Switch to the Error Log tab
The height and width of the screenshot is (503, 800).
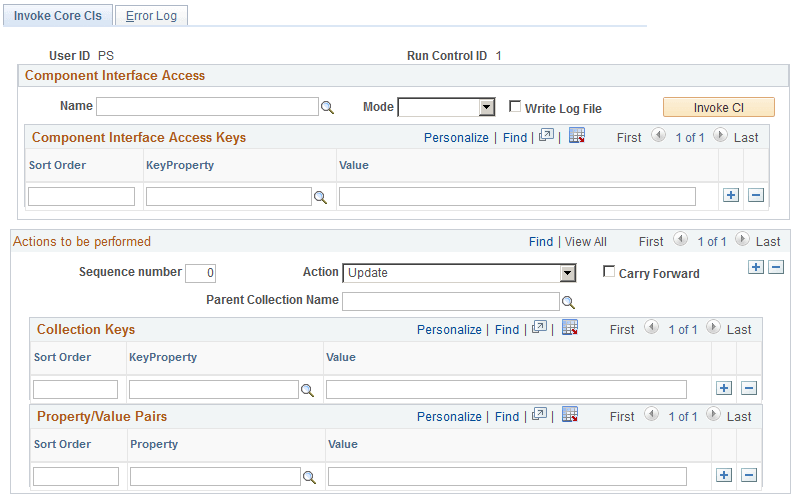151,16
